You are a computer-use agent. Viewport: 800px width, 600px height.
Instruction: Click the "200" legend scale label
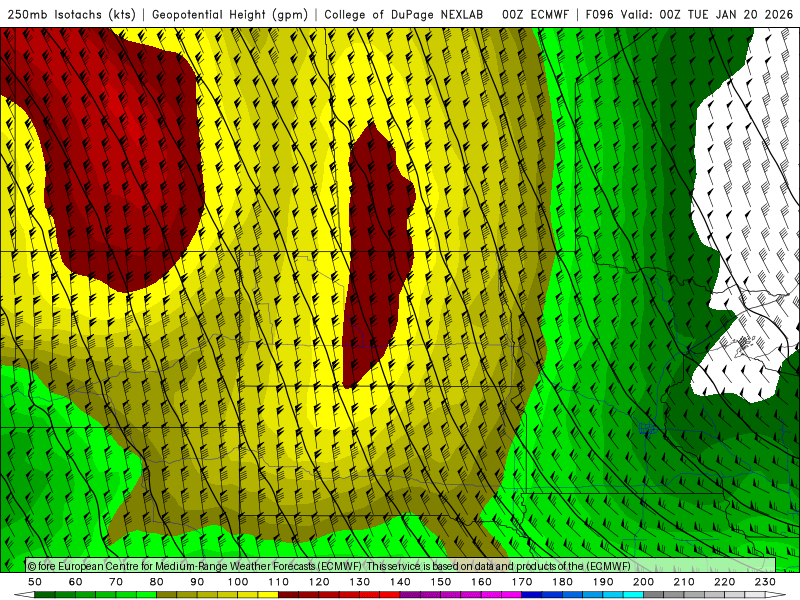(x=643, y=582)
